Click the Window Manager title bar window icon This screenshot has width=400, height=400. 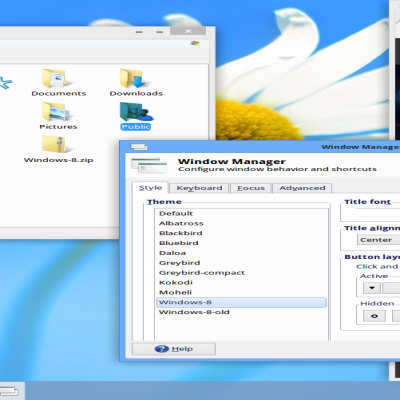coord(139,146)
